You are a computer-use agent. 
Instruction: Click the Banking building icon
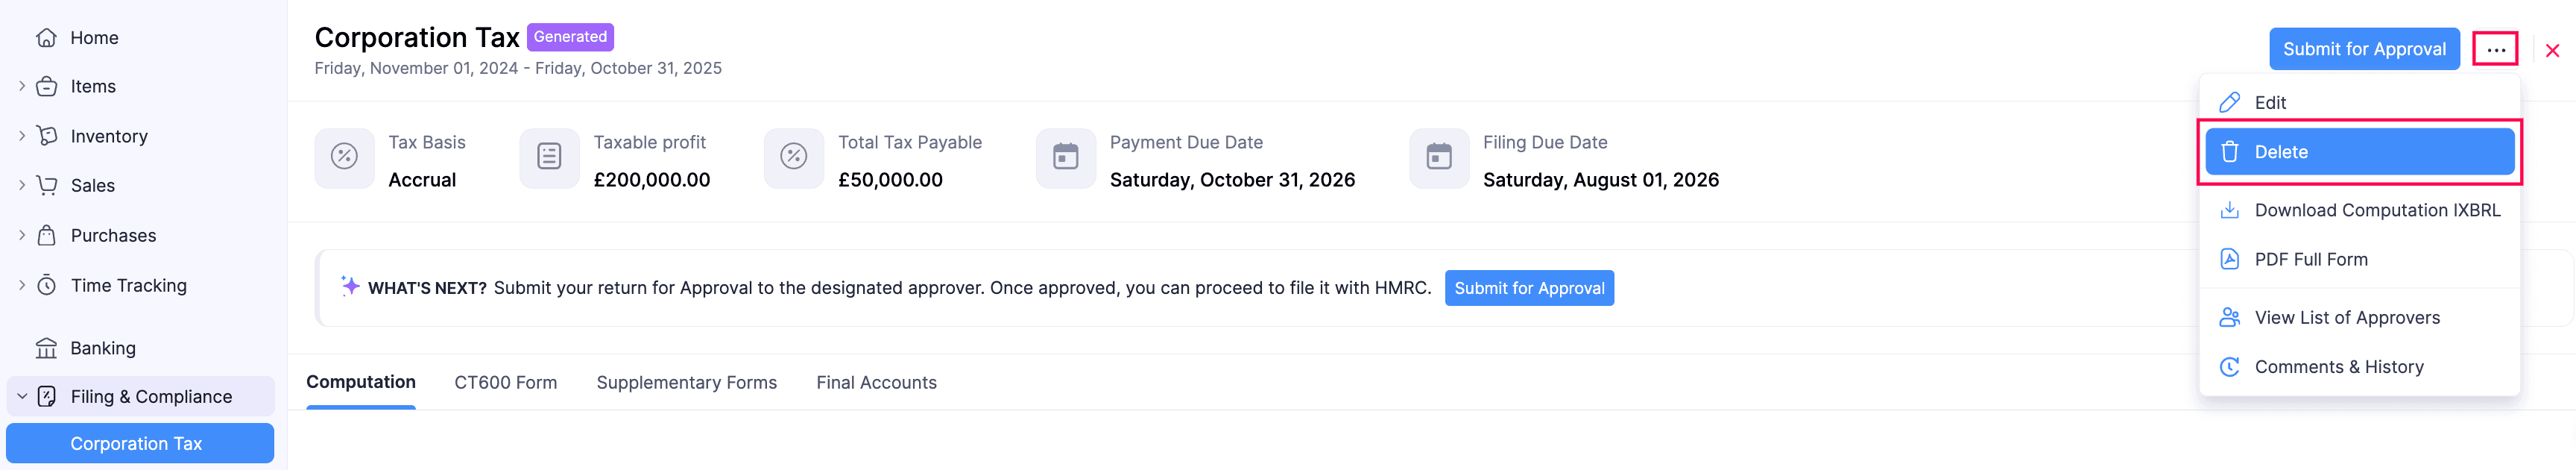click(46, 348)
